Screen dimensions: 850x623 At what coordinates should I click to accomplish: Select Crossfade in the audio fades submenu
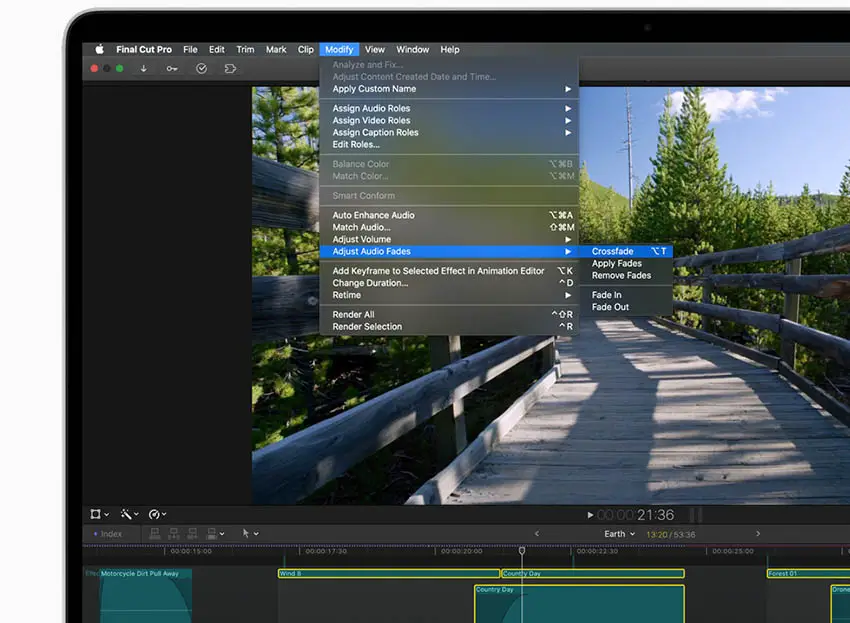pyautogui.click(x=627, y=252)
